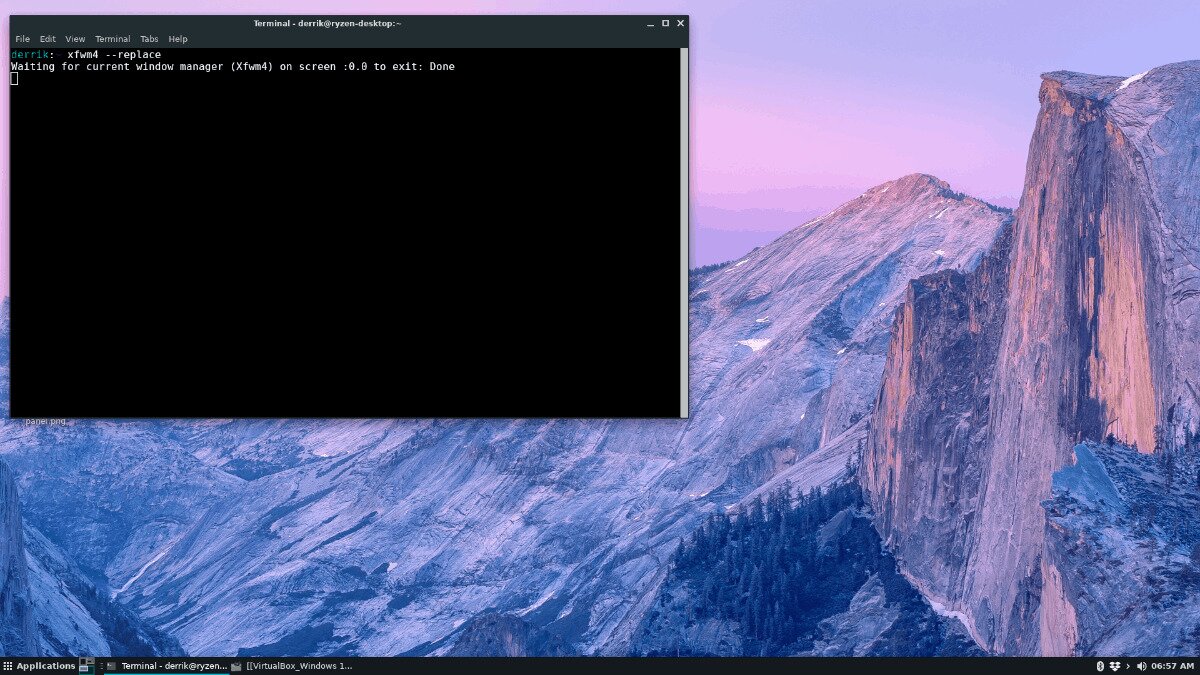This screenshot has height=675, width=1200.
Task: Click the Applications grid icon
Action: click(x=7, y=666)
